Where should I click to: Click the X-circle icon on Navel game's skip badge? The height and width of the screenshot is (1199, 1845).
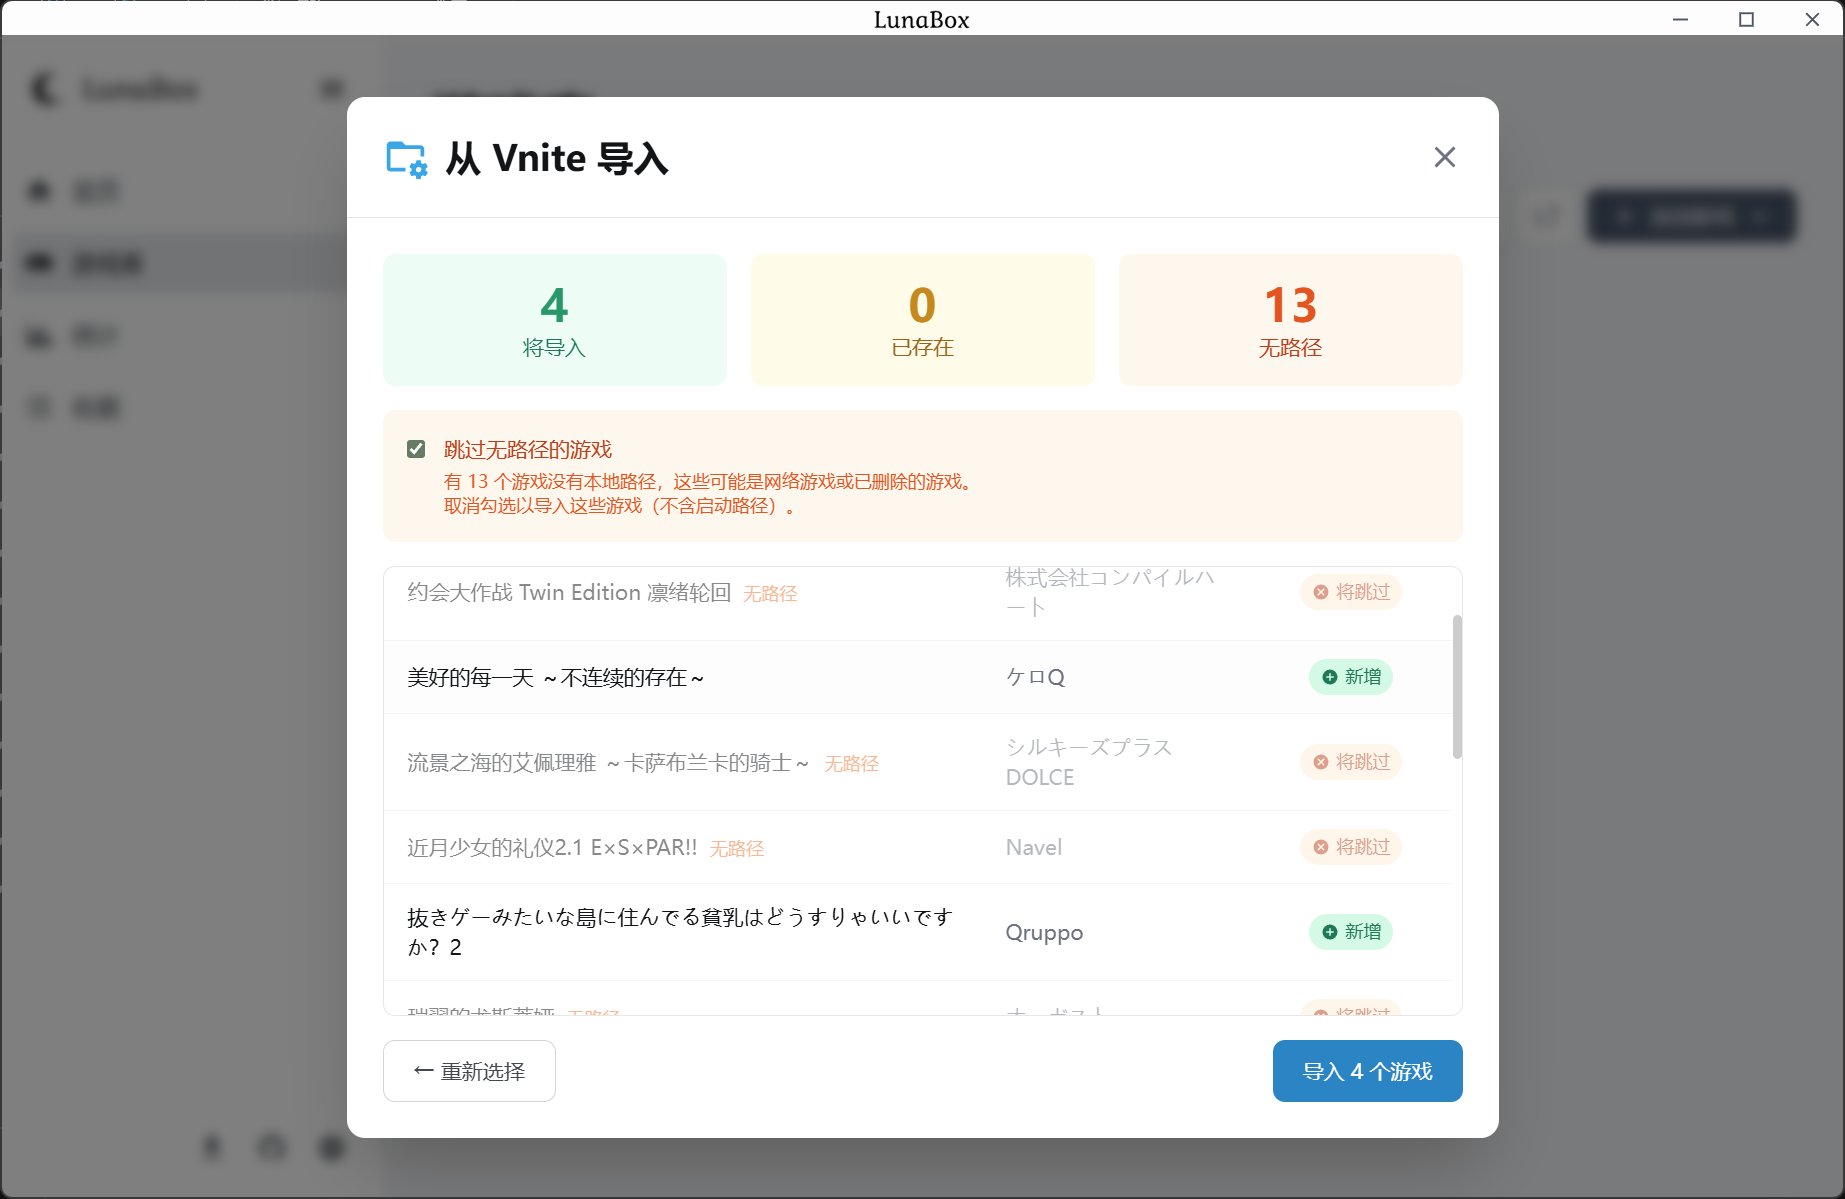1320,847
